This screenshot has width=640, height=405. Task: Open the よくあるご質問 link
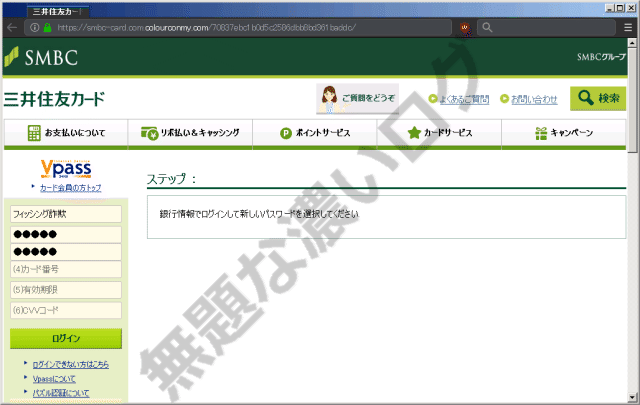click(464, 99)
